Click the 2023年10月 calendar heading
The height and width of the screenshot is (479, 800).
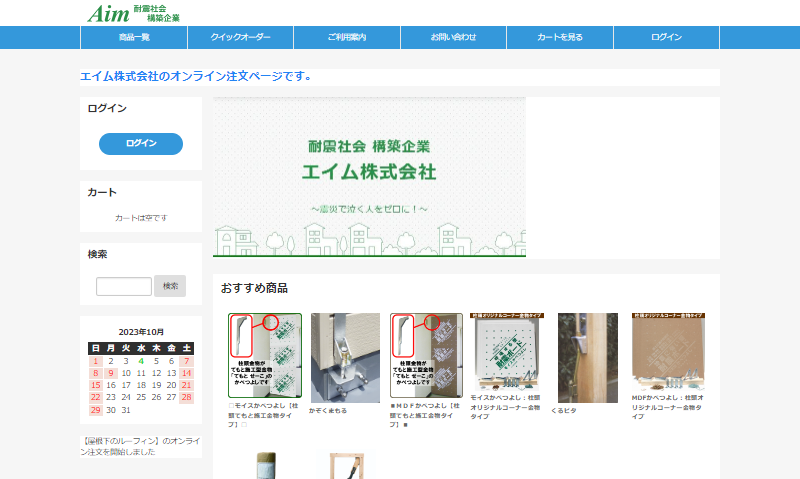pyautogui.click(x=141, y=332)
